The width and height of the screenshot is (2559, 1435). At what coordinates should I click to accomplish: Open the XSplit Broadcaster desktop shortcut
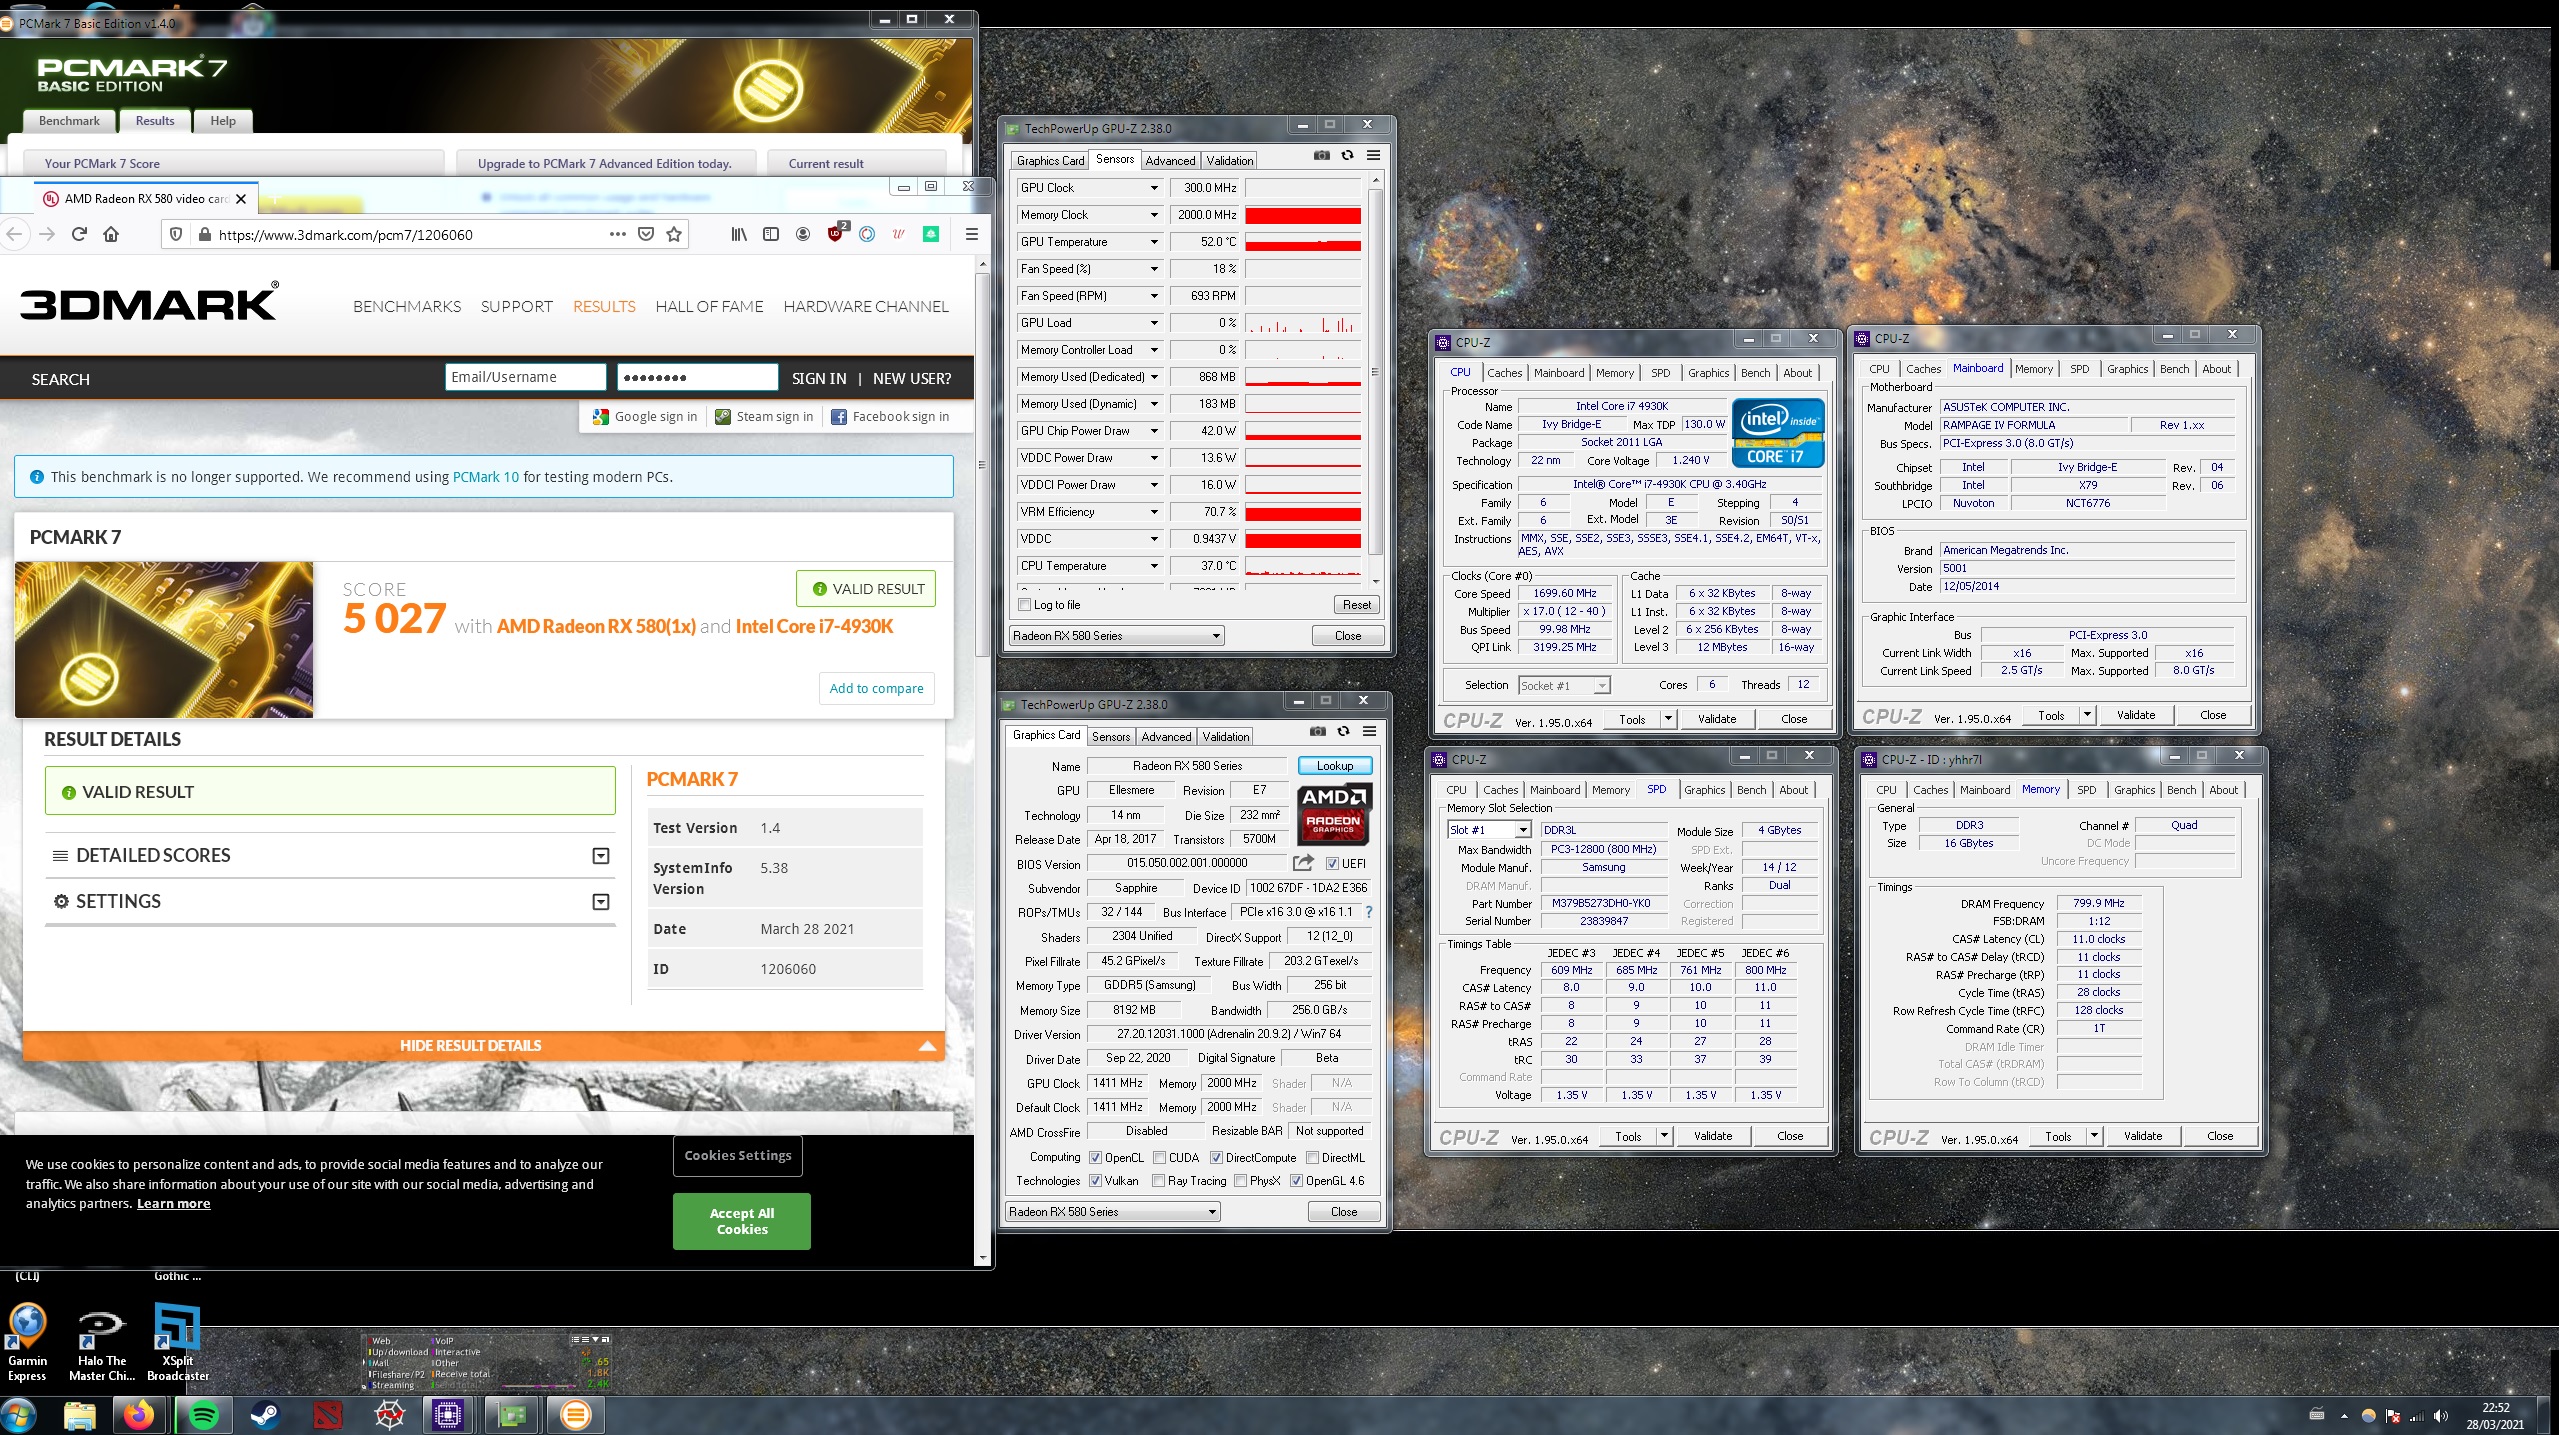coord(177,1342)
